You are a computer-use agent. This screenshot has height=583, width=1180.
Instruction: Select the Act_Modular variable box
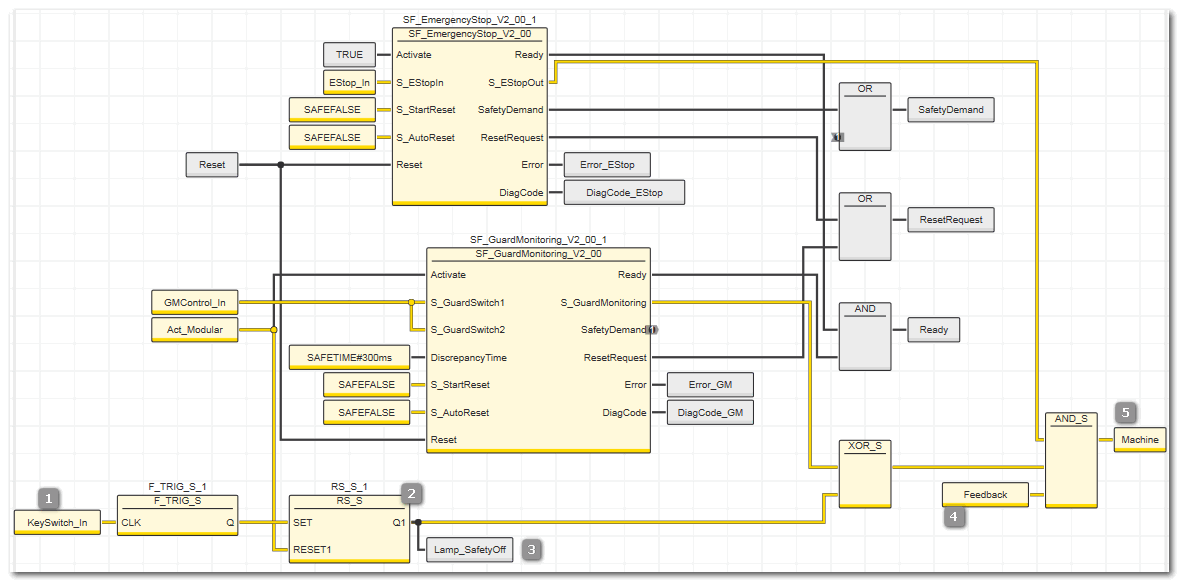[x=195, y=329]
